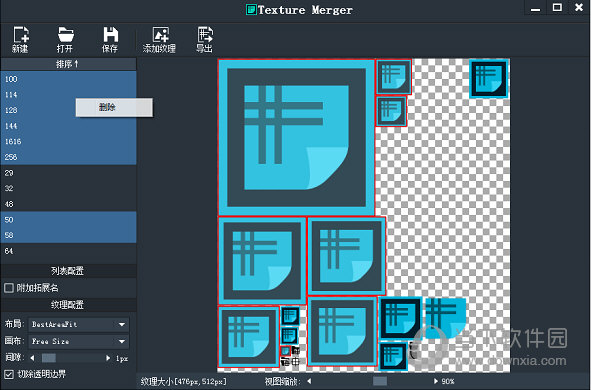This screenshot has height=390, width=591.
Task: Toggle the 切除透明边界 checkbox
Action: [9, 374]
